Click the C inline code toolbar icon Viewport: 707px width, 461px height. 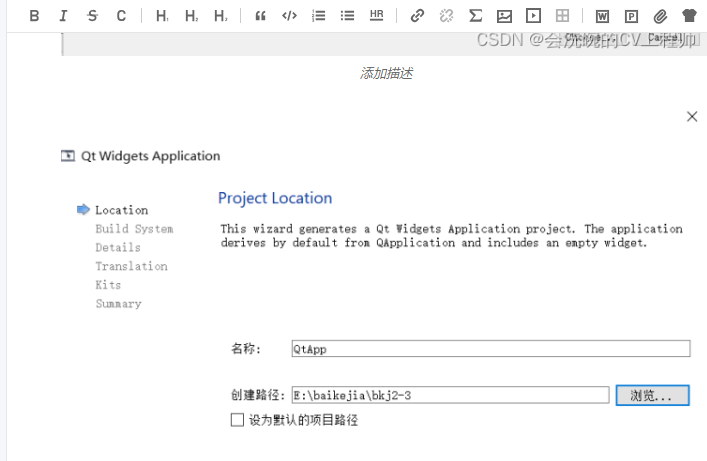(x=121, y=16)
